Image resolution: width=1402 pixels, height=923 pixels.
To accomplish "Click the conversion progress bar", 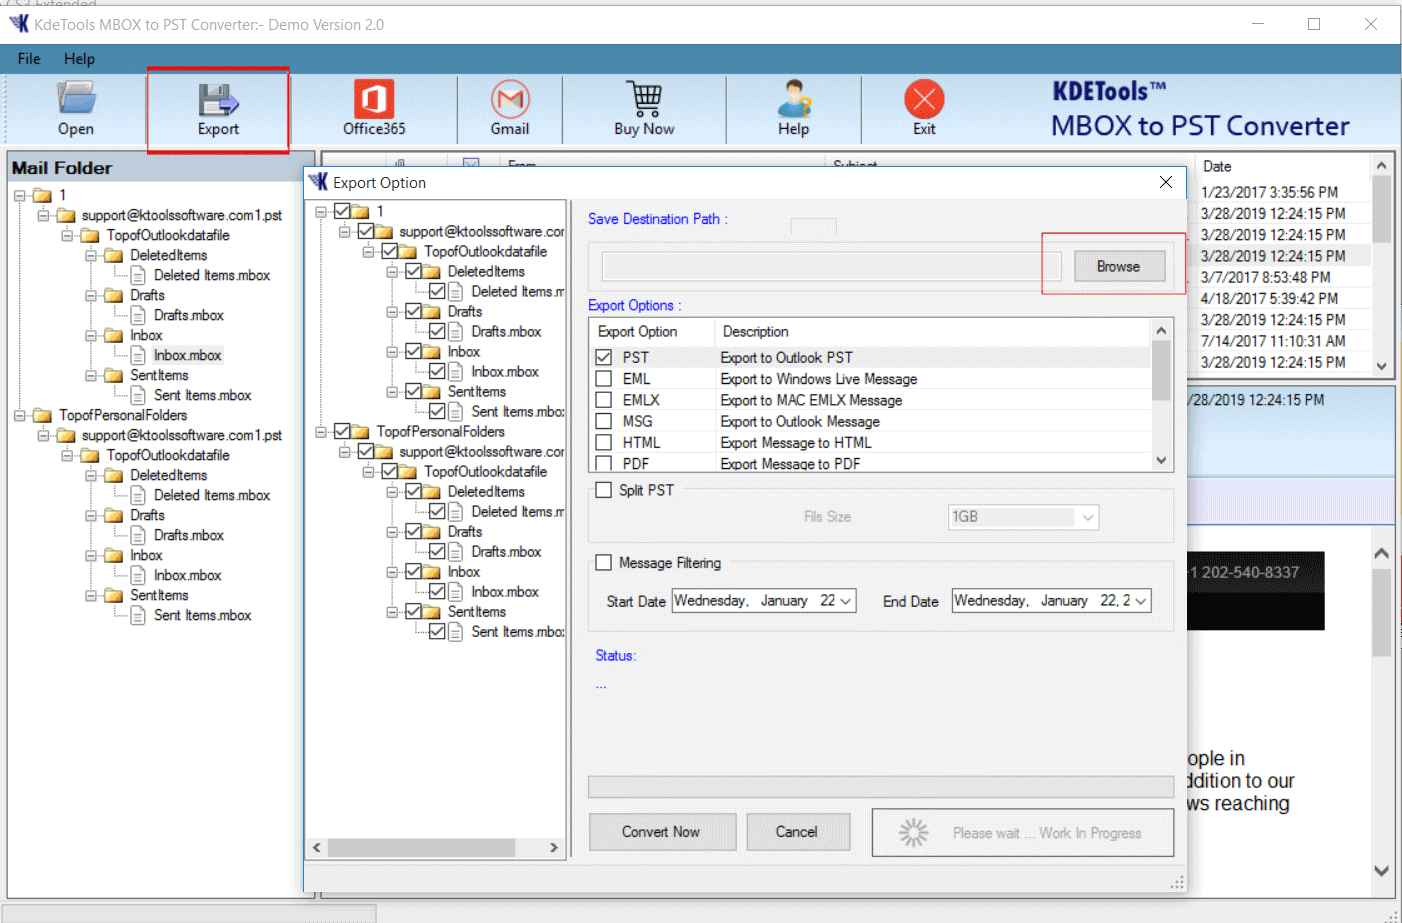I will pos(881,787).
